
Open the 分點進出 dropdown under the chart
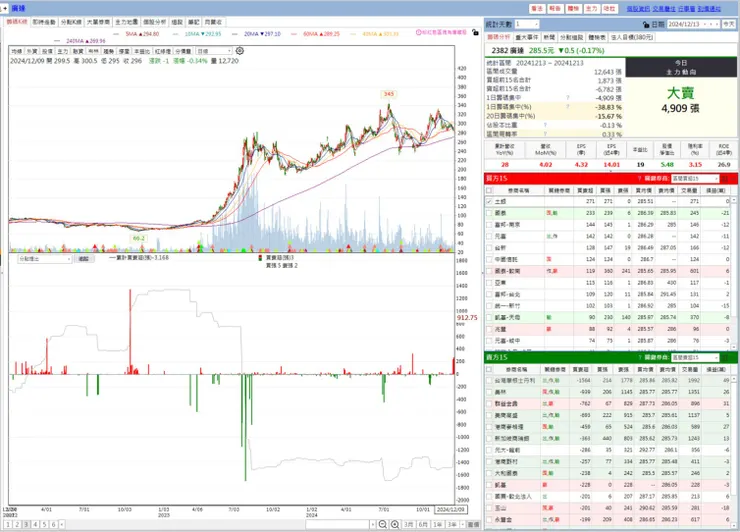pyautogui.click(x=44, y=259)
